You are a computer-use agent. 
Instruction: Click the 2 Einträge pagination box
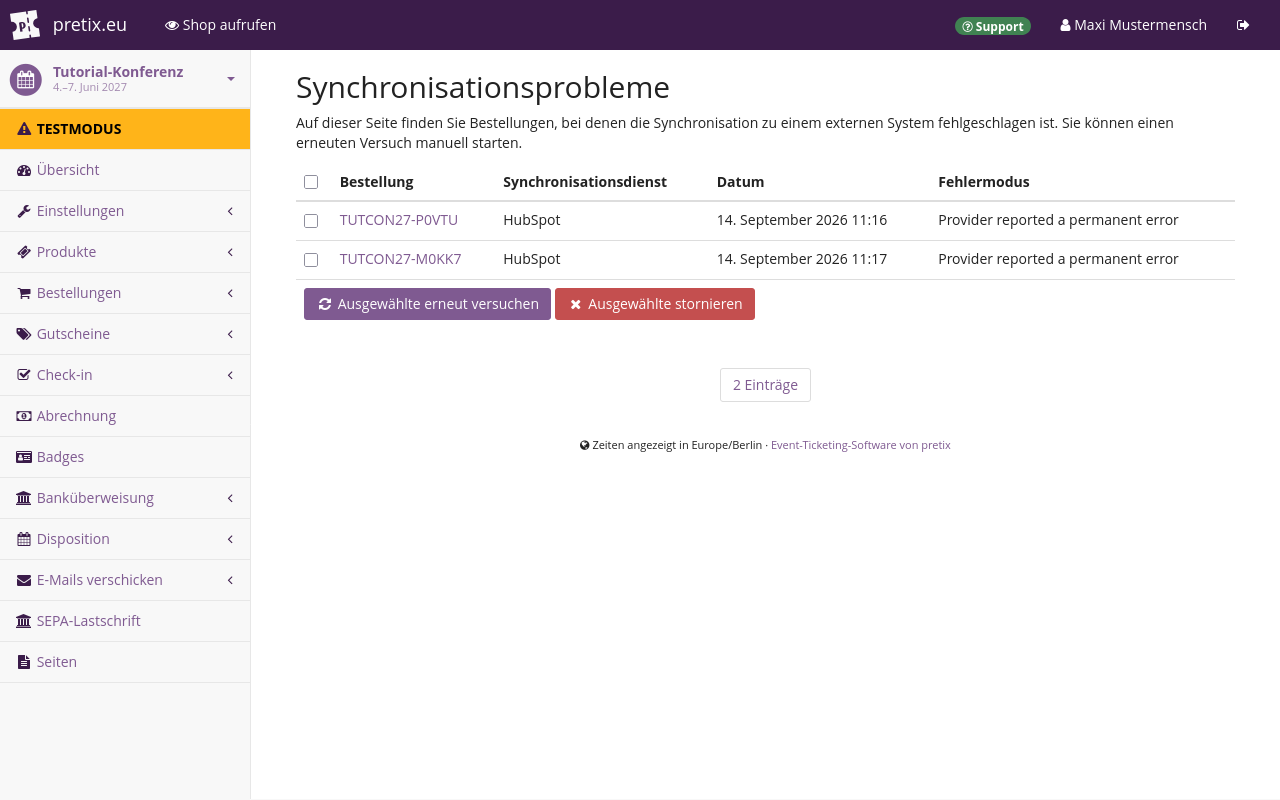765,385
